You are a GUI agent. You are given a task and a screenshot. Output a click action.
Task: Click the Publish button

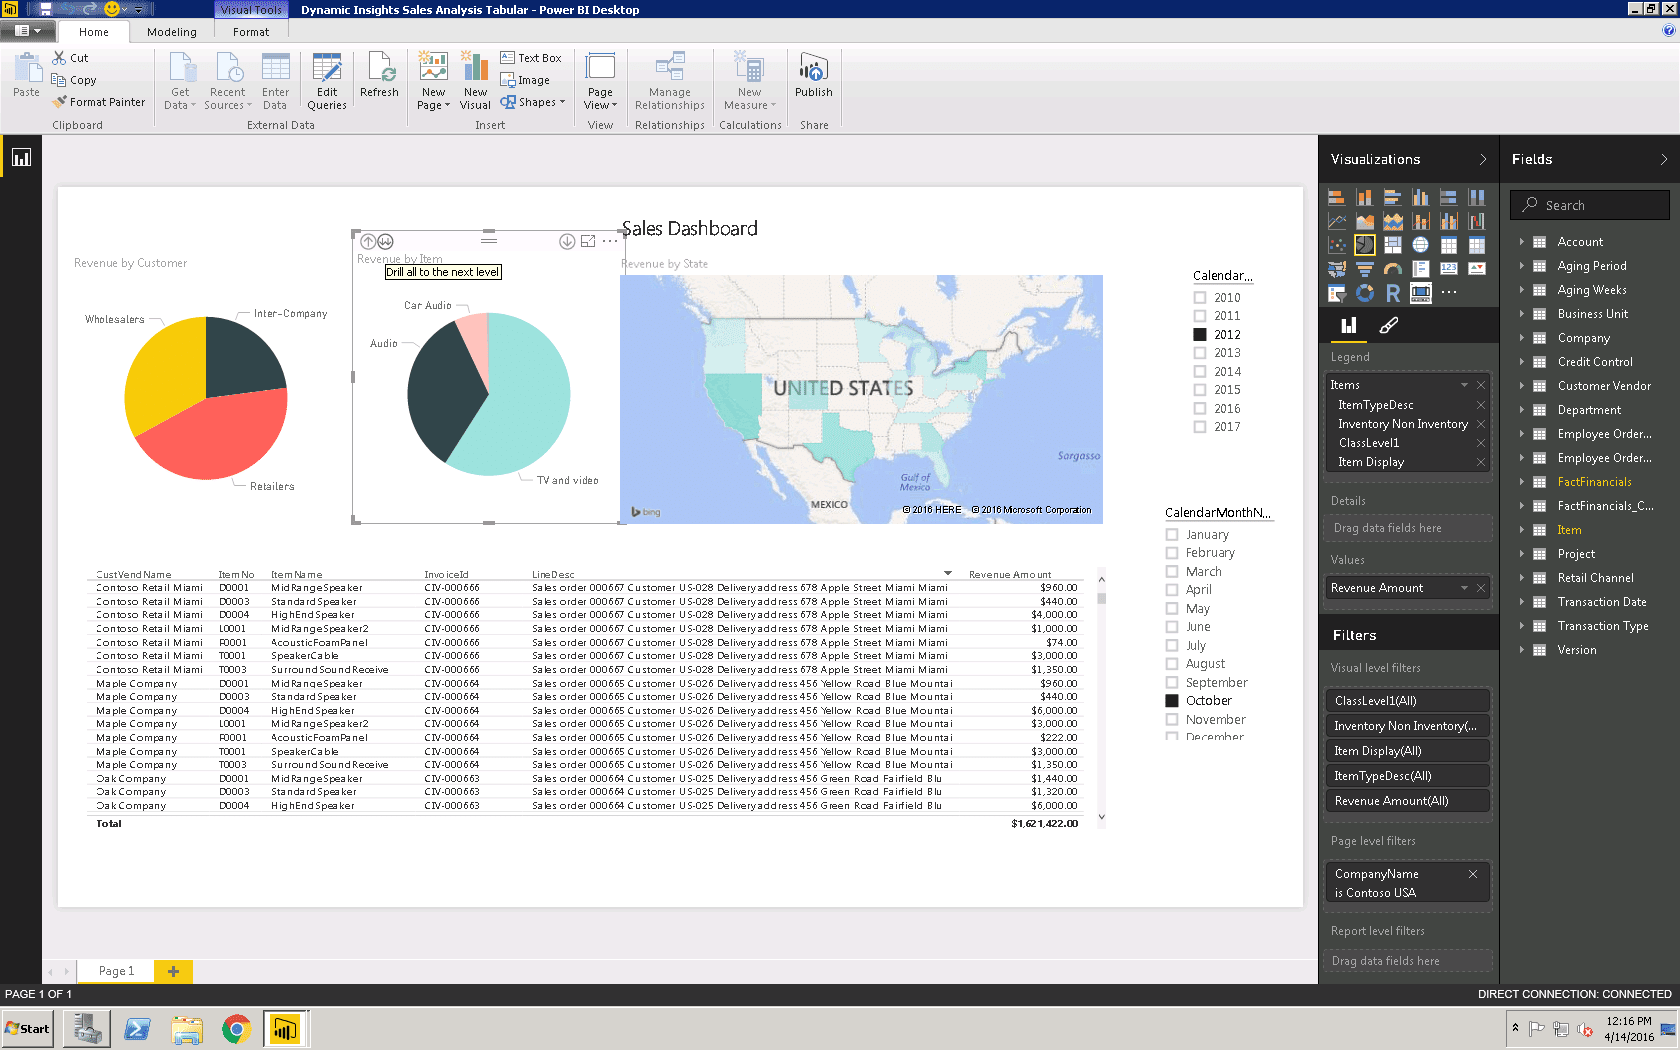[813, 80]
